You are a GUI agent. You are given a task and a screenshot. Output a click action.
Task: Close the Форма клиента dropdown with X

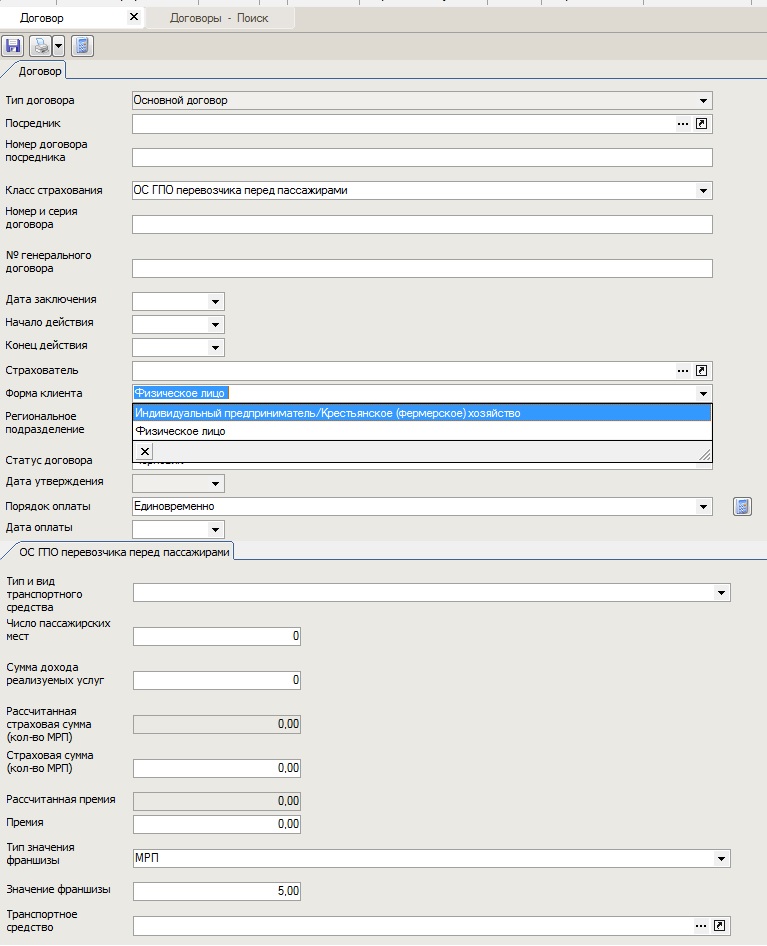(x=144, y=452)
